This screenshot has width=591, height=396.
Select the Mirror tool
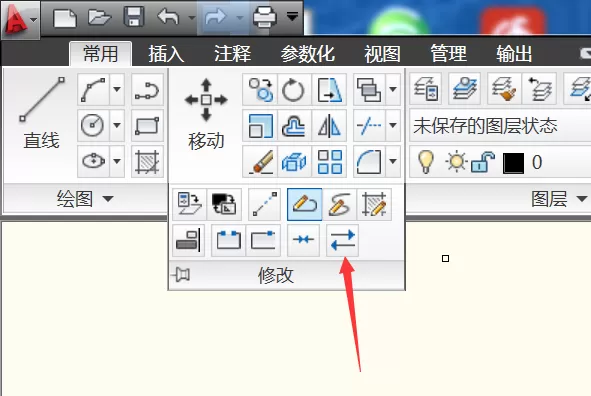(x=329, y=126)
